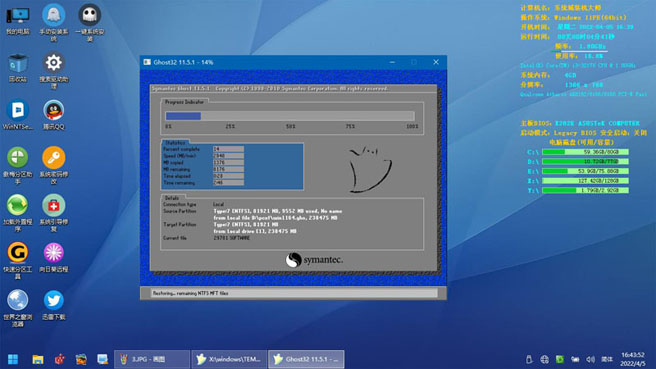Switch to the X:\windows\TEM... taskbar item
Image resolution: width=656 pixels, height=369 pixels.
(229, 359)
